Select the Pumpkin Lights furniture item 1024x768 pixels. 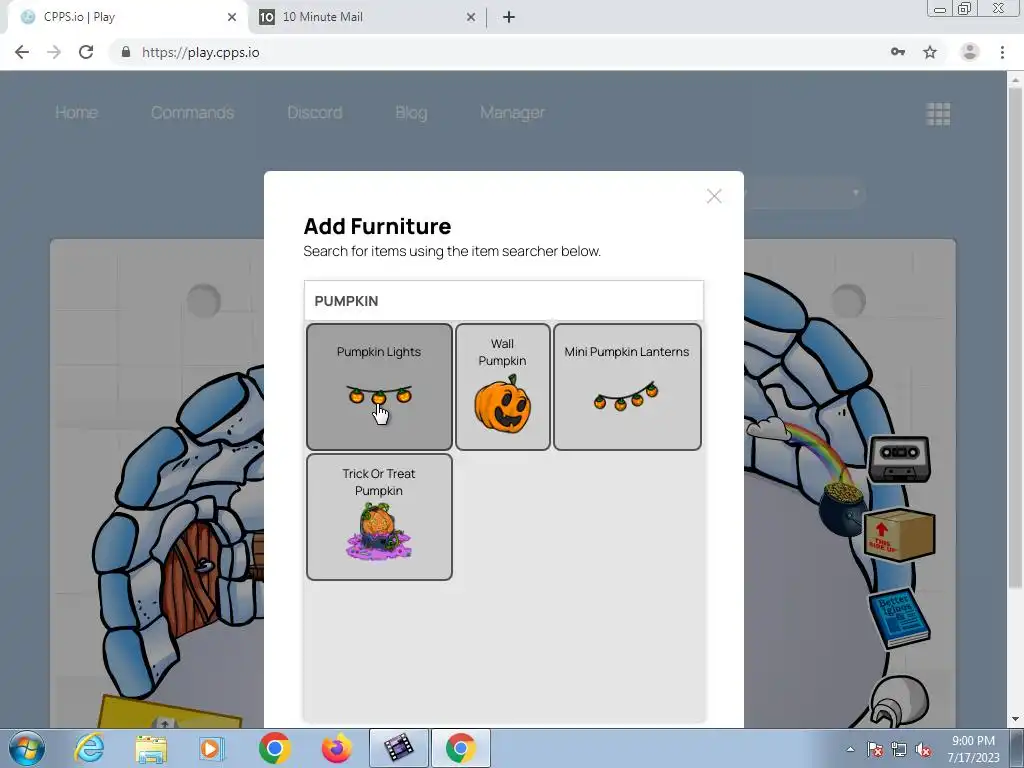pos(379,387)
